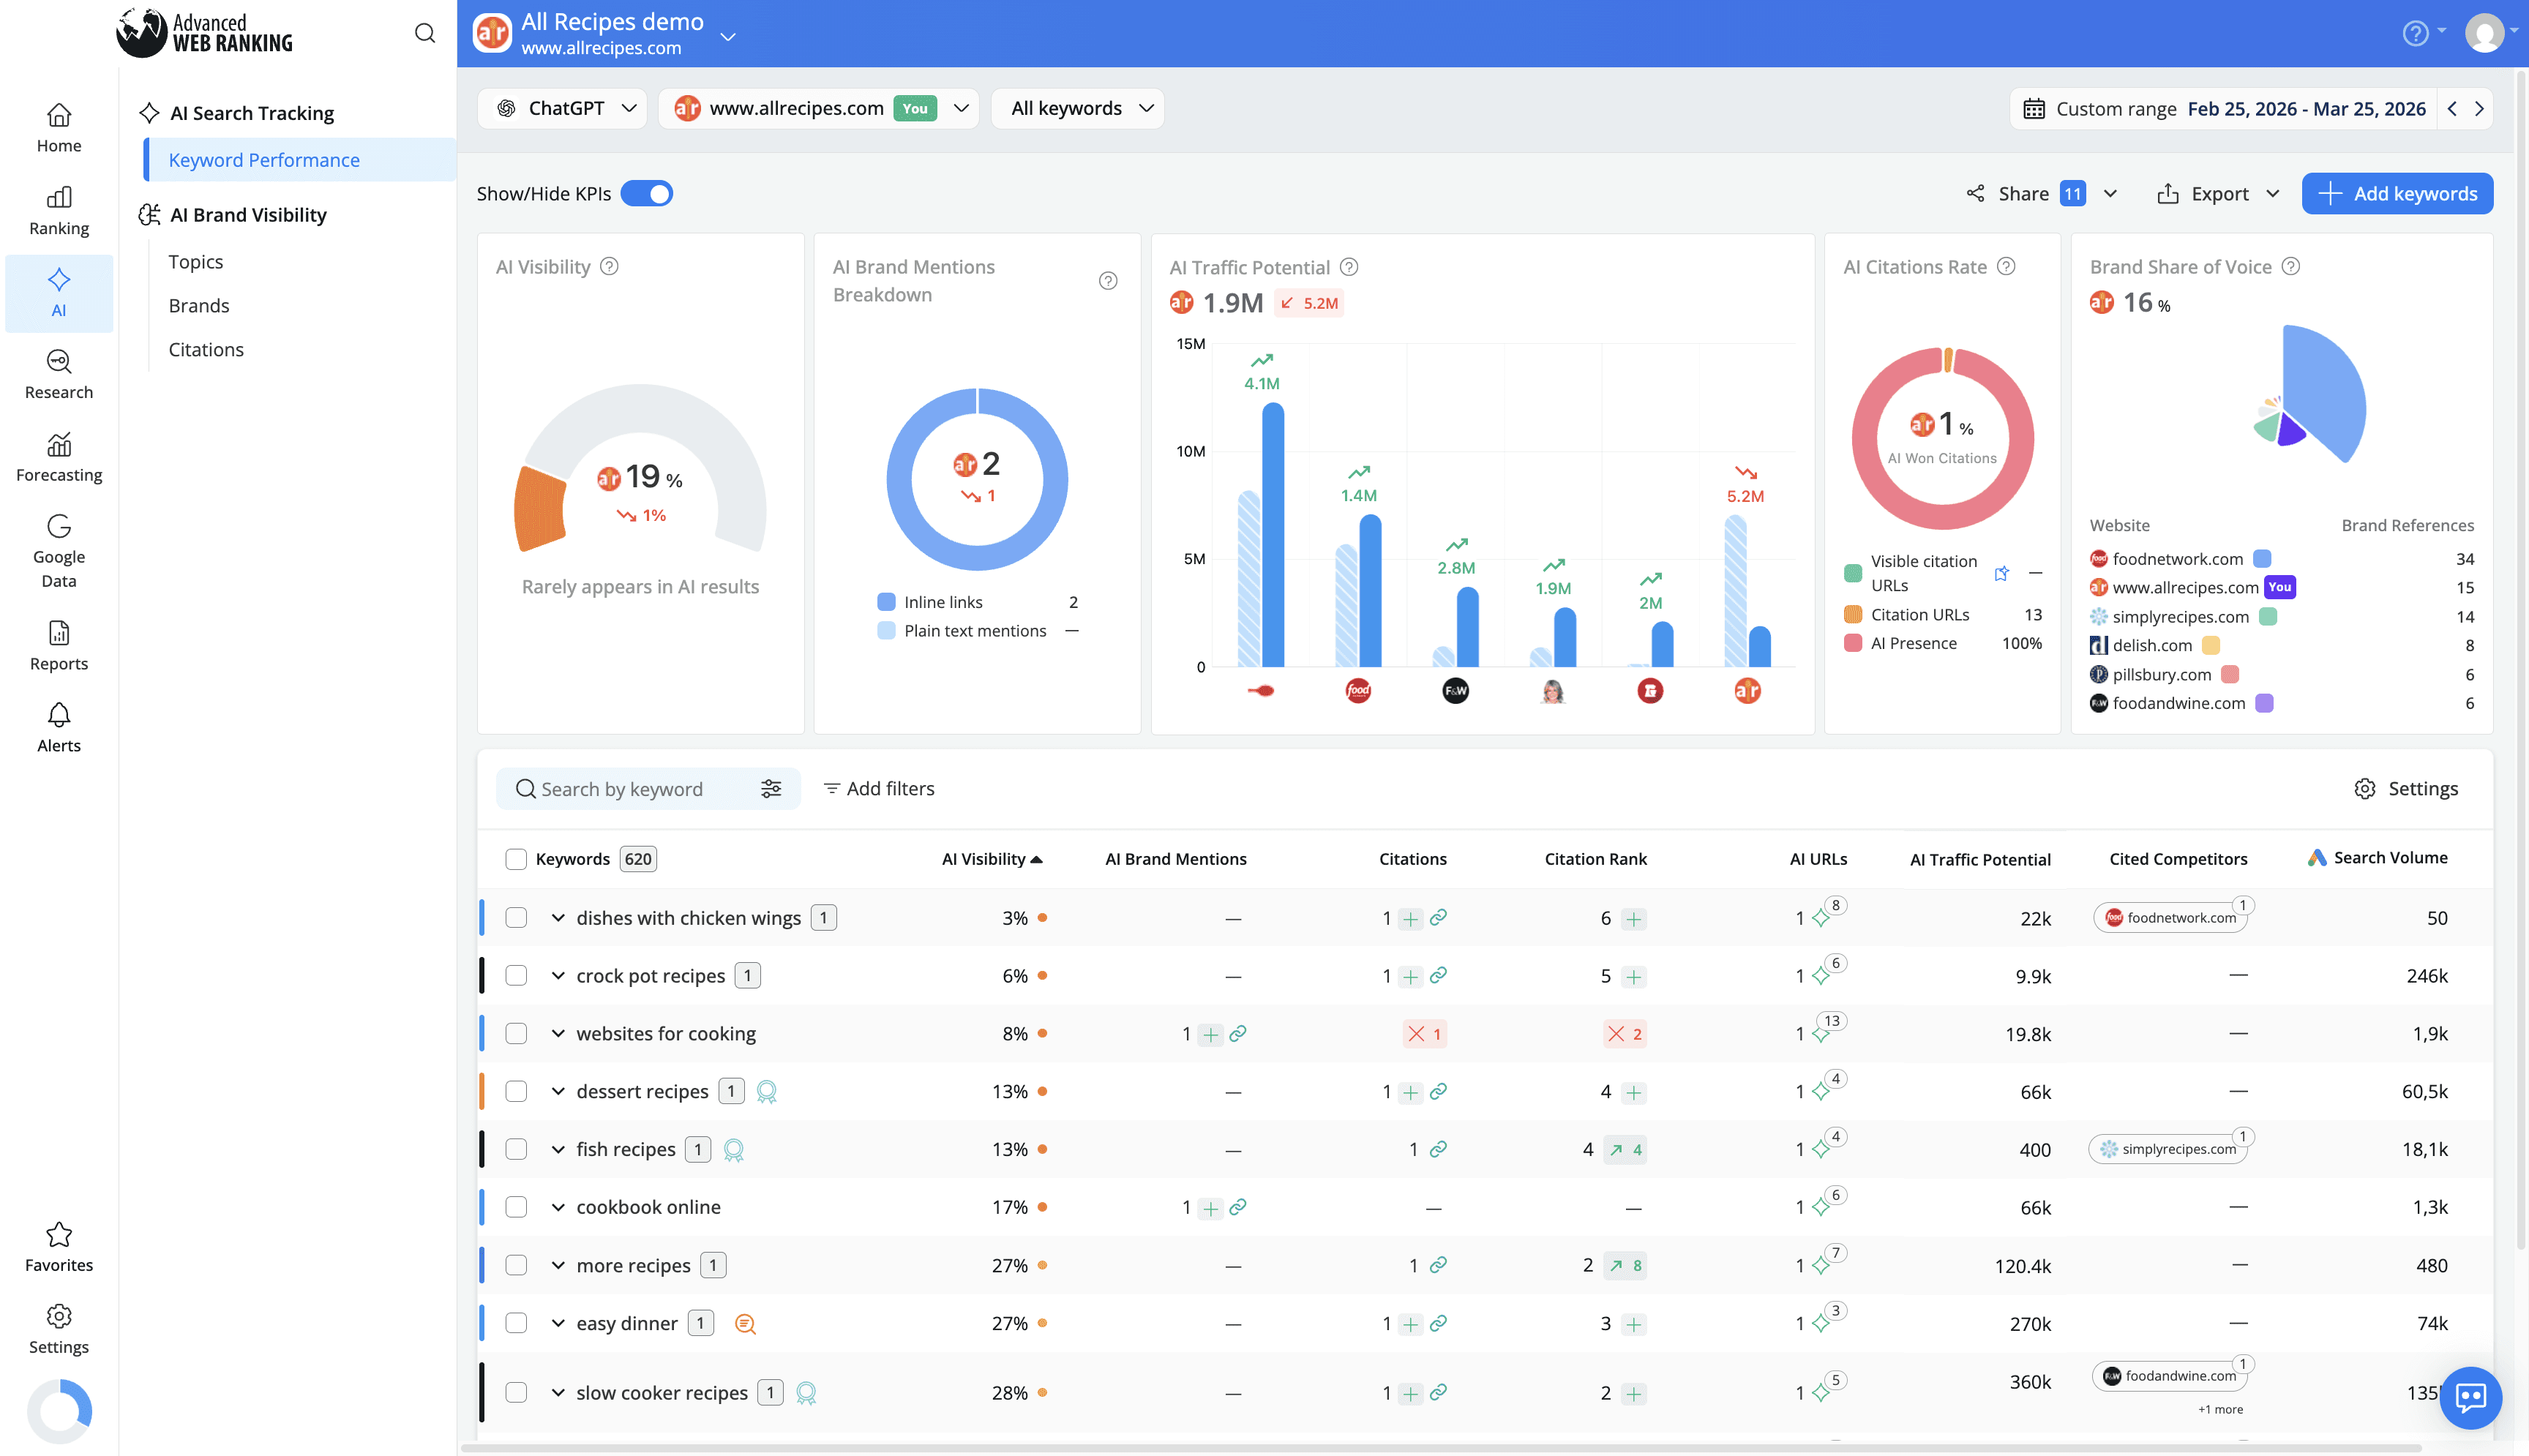The width and height of the screenshot is (2529, 1456).
Task: Select all keywords with the header checkbox
Action: (516, 858)
